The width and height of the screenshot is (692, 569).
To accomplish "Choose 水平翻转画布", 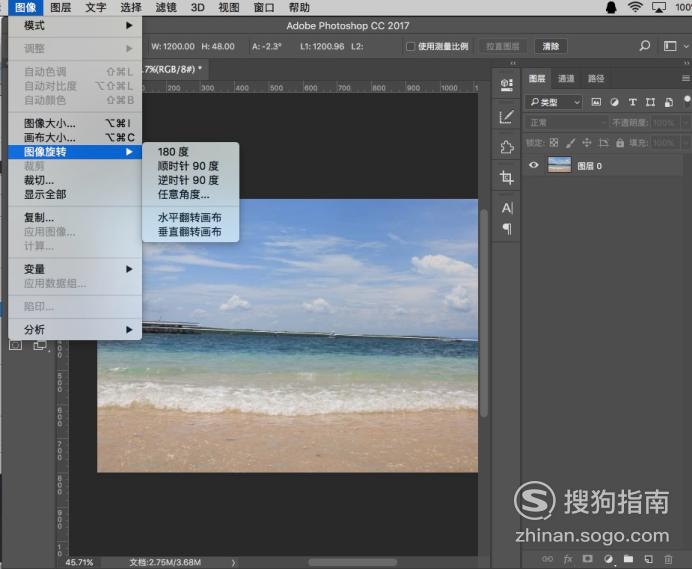I will click(191, 218).
